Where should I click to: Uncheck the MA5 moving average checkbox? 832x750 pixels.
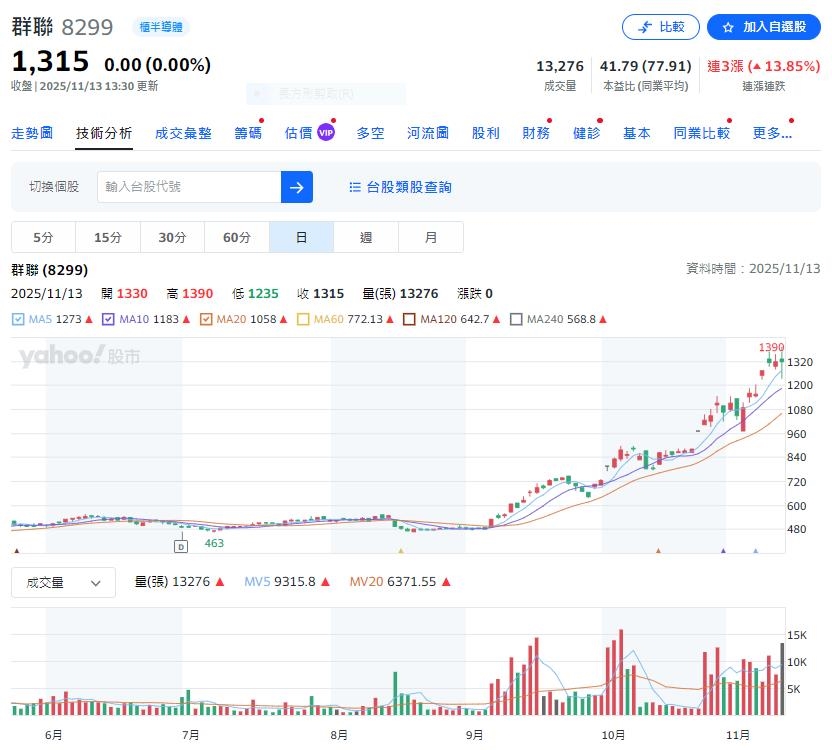point(17,318)
